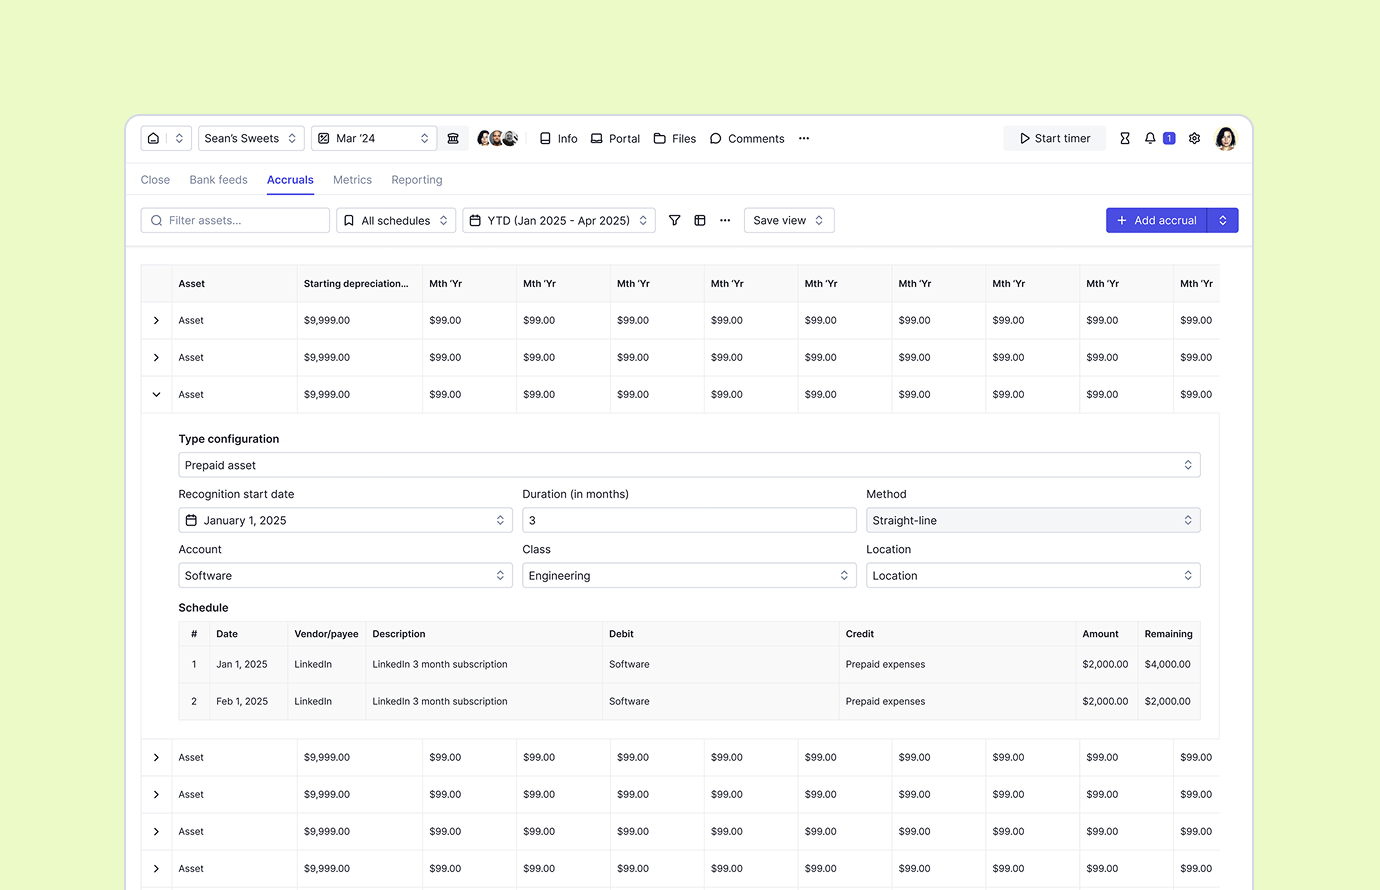Click the filter funnel icon
Viewport: 1380px width, 890px height.
click(x=675, y=220)
